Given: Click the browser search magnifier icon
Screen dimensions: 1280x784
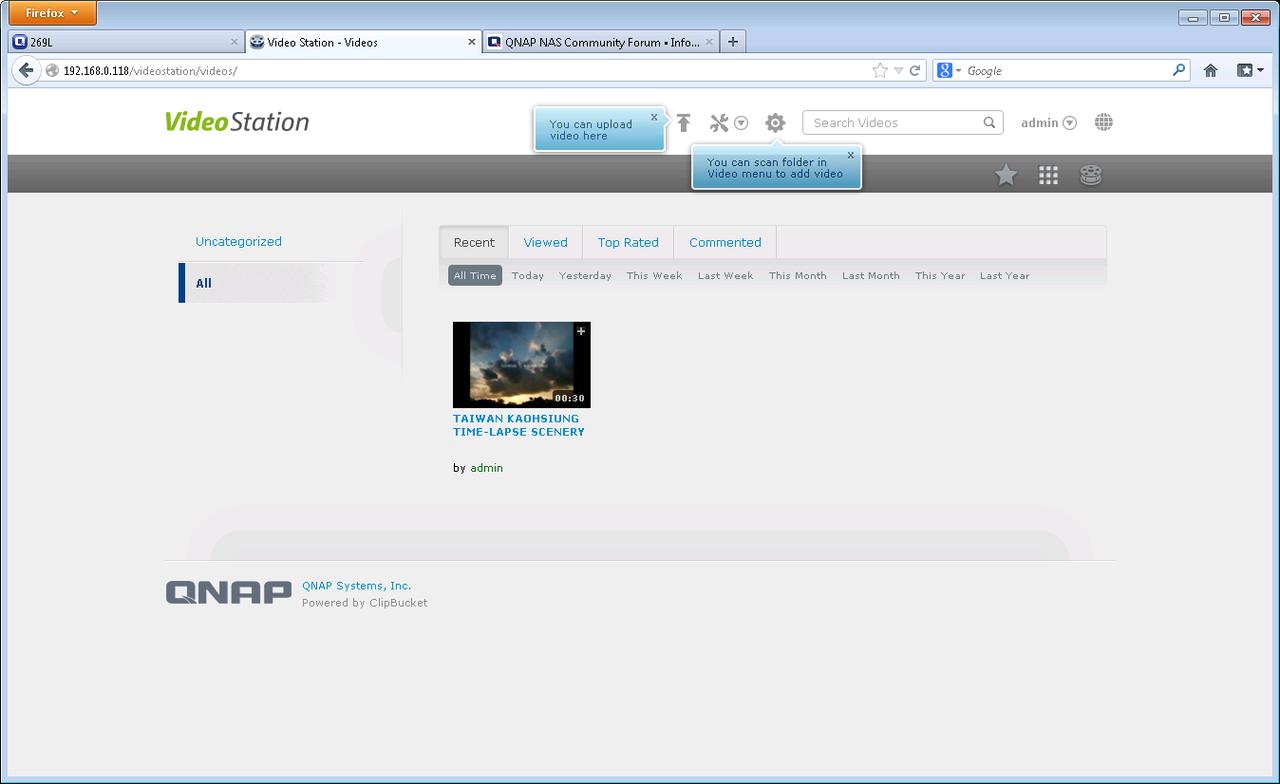Looking at the screenshot, I should click(x=1179, y=70).
